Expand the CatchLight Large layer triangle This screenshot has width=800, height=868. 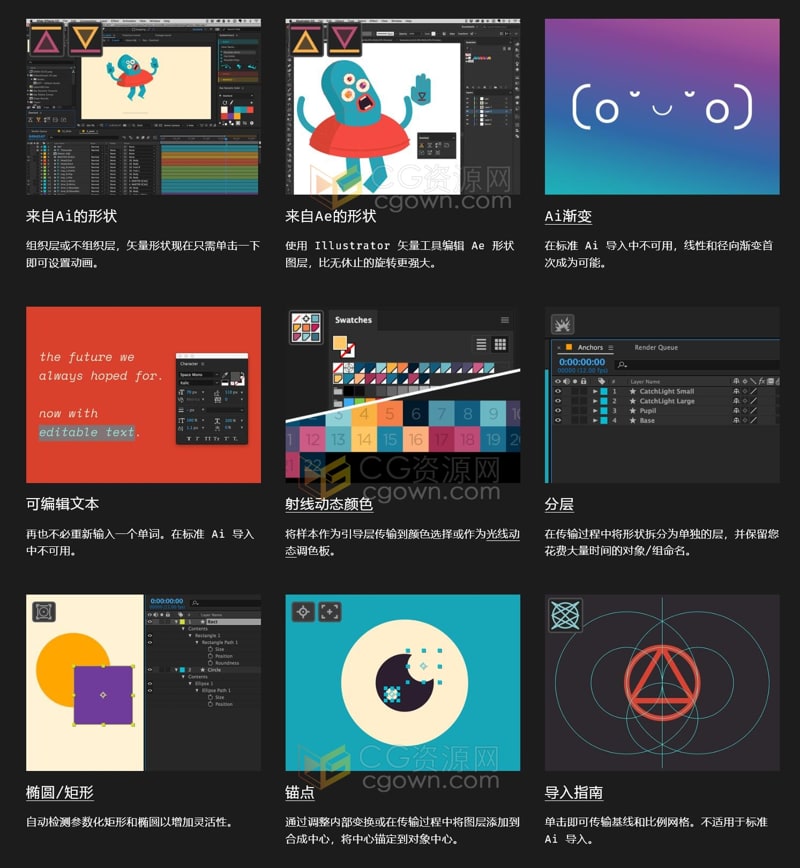tap(595, 401)
